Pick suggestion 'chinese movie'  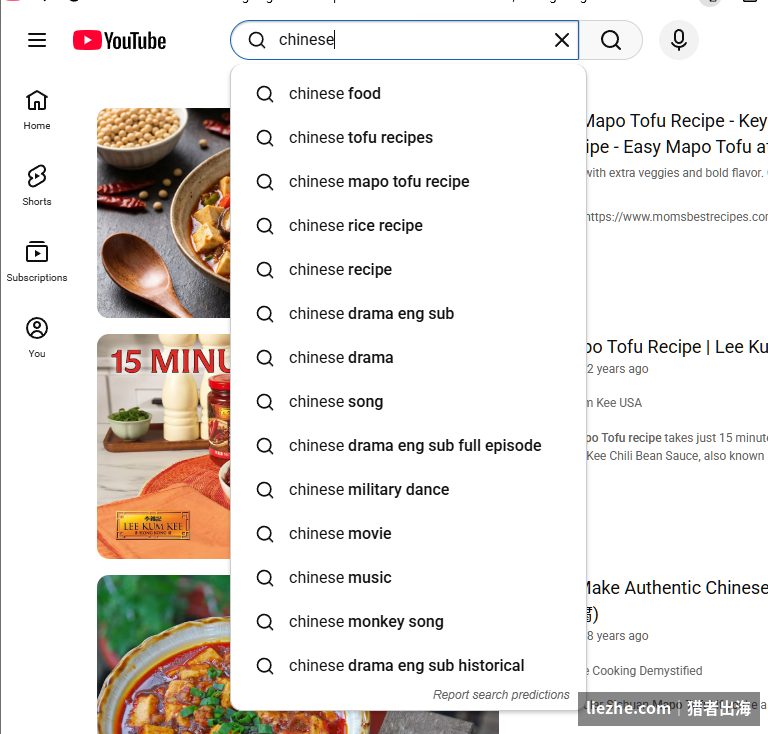coord(408,534)
